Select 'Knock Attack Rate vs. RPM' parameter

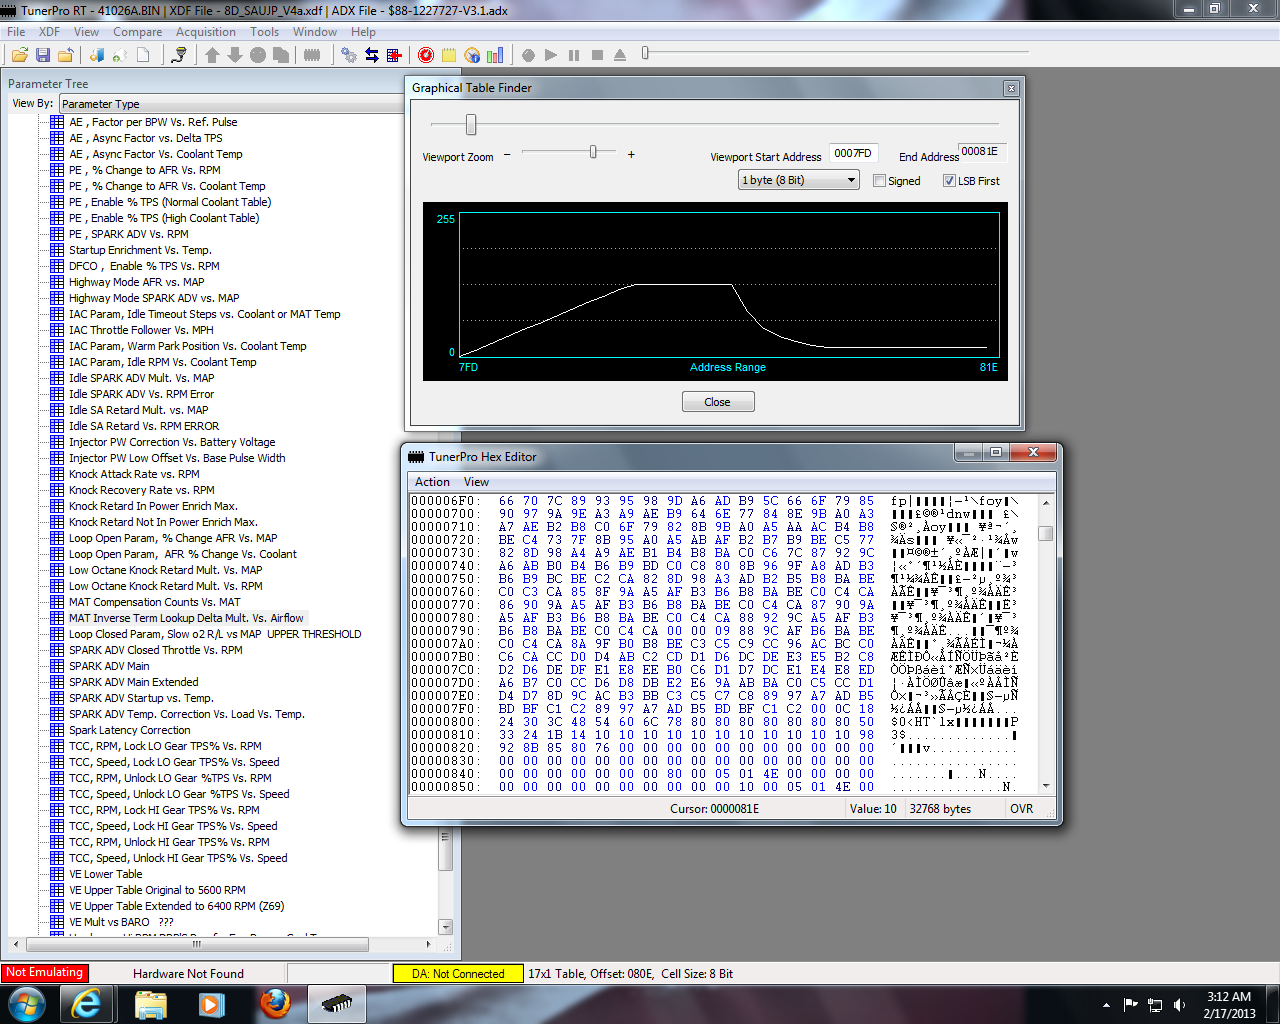(134, 474)
